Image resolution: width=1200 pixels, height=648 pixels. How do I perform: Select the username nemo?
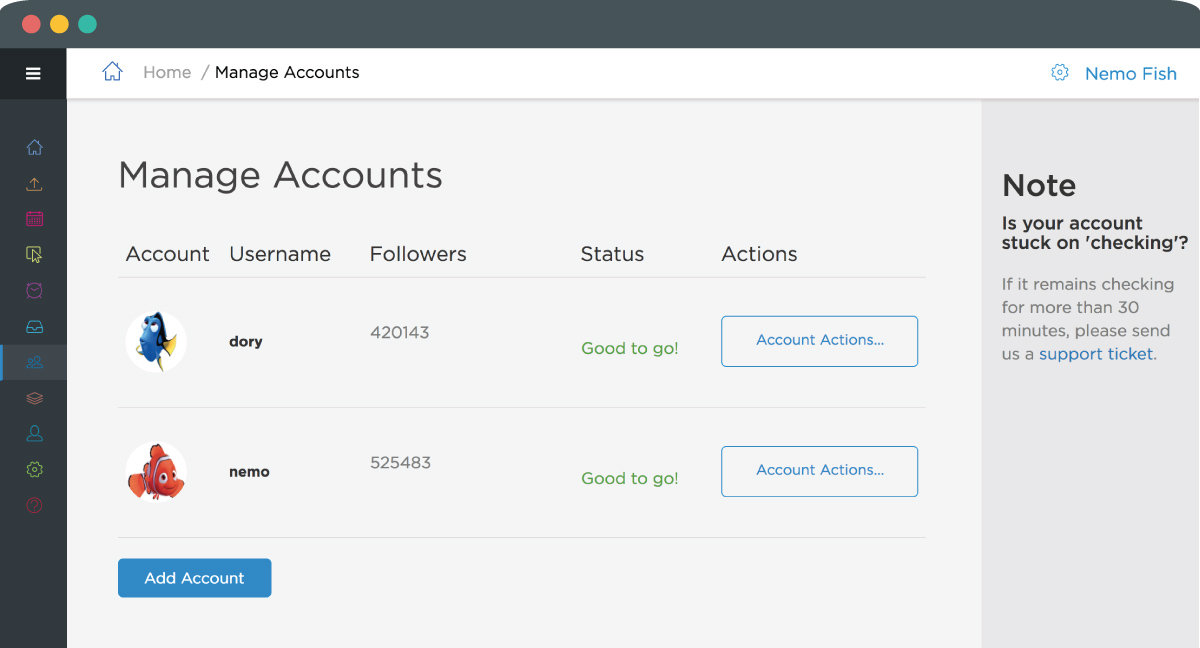[249, 472]
